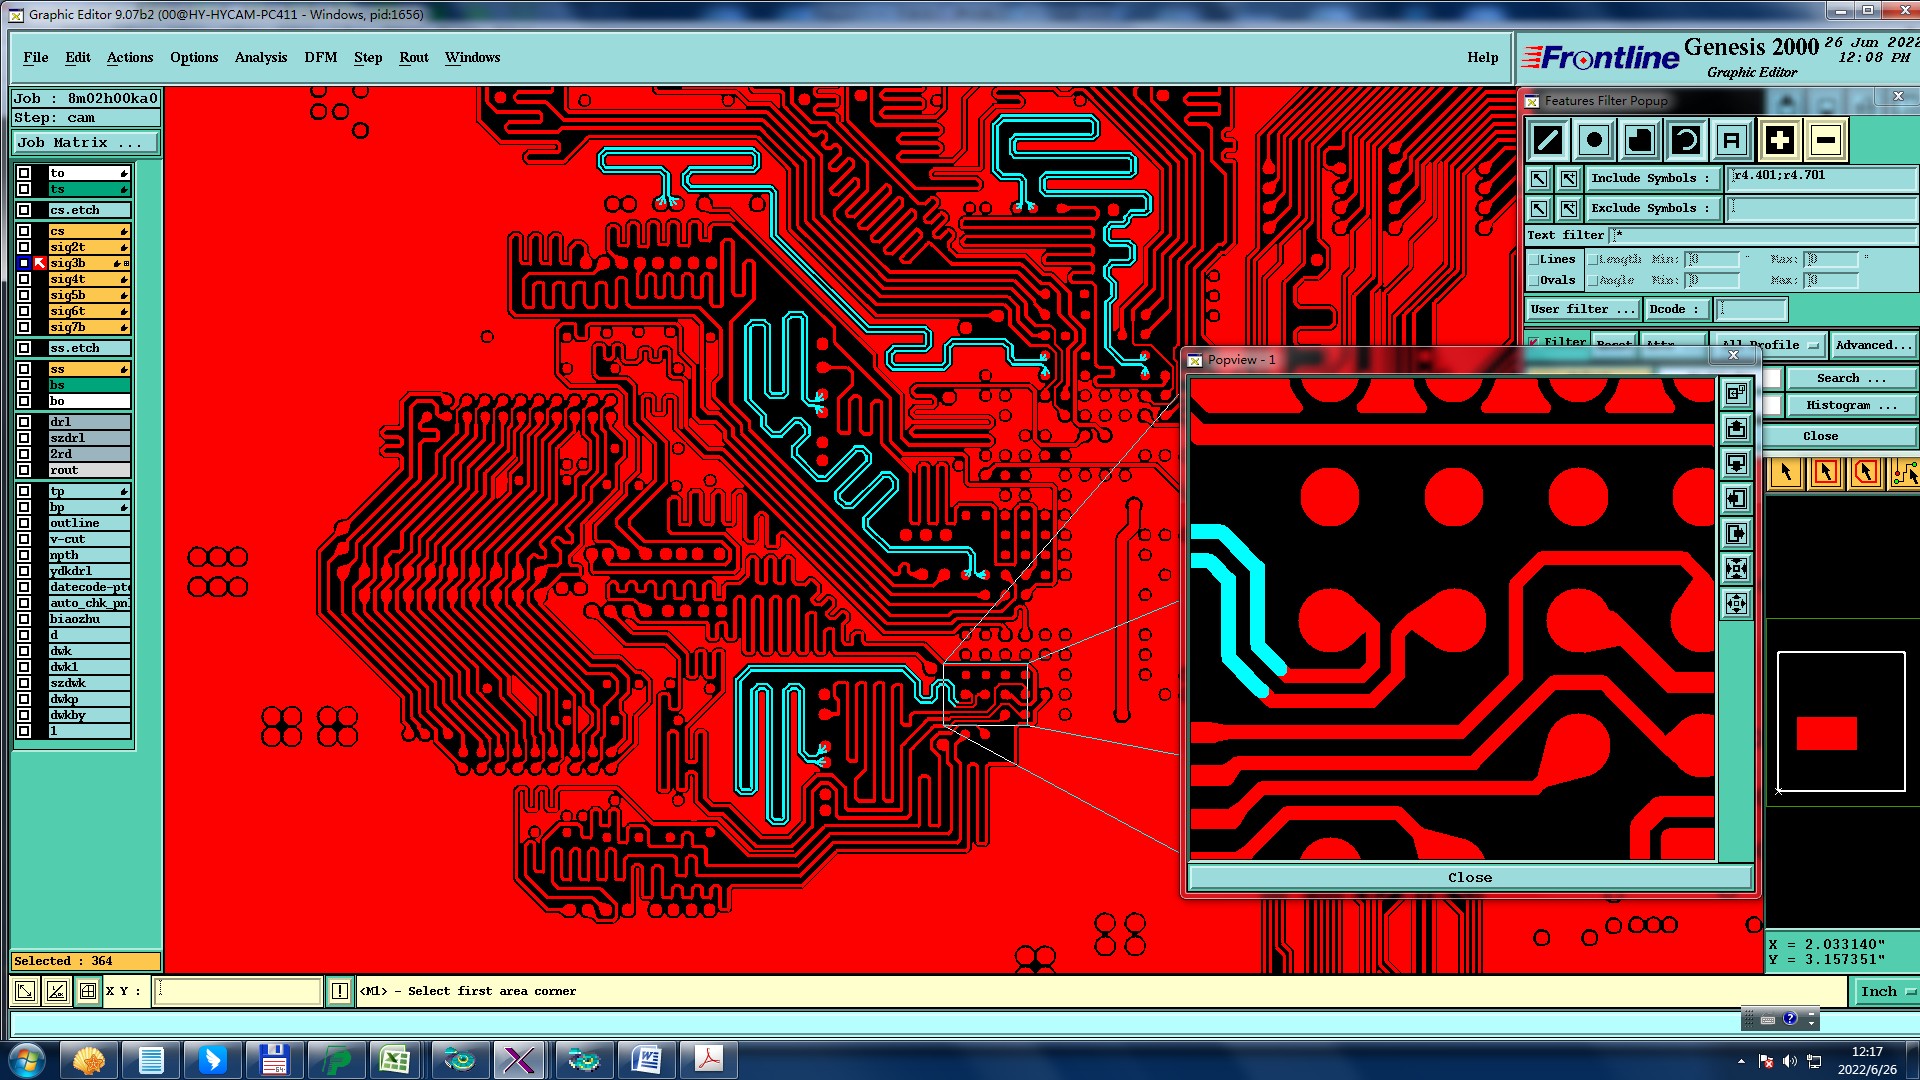
Task: Select the arc feature filter icon
Action: tap(1686, 140)
